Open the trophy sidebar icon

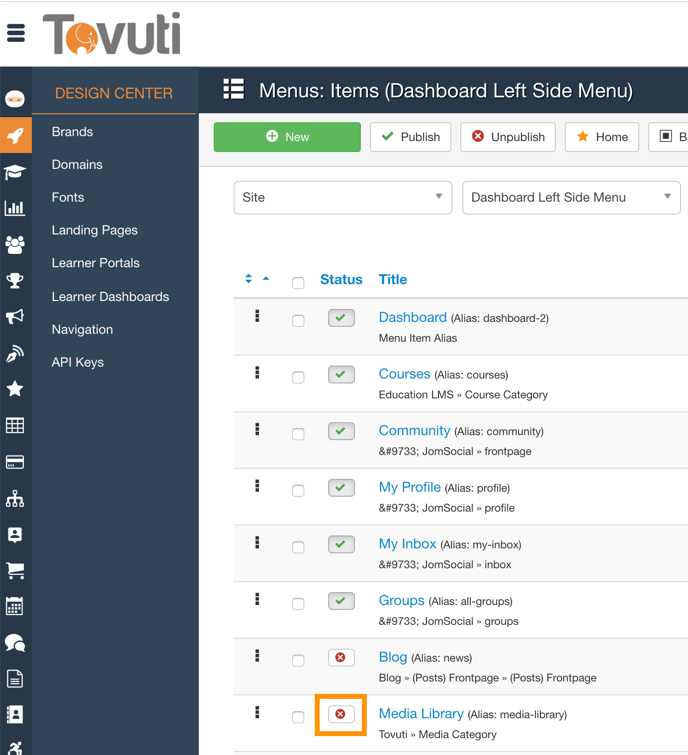tap(15, 281)
